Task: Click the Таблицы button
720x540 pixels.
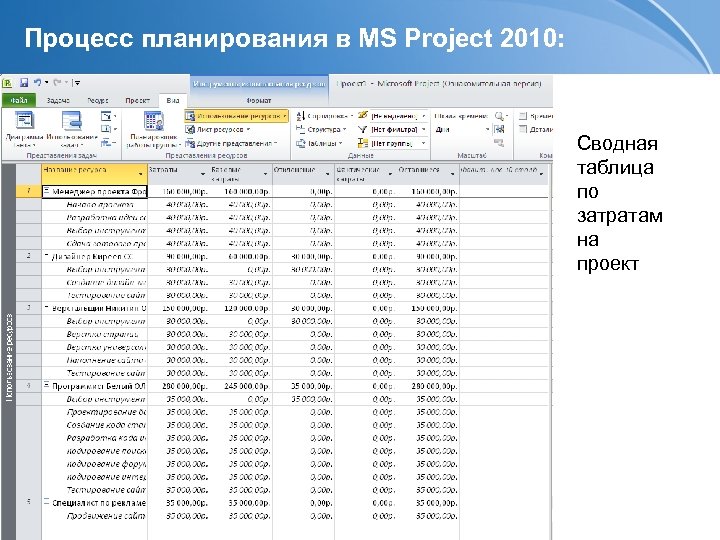Action: [x=320, y=143]
